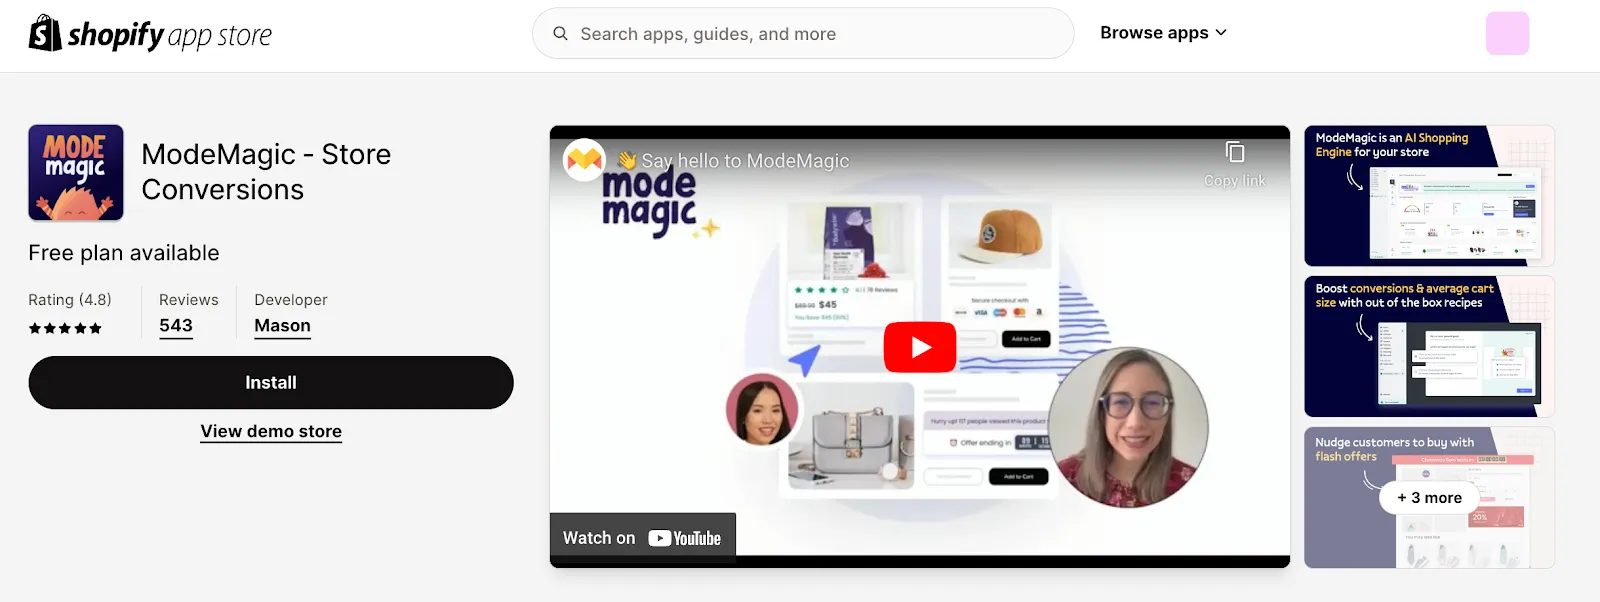This screenshot has height=602, width=1600.
Task: Play the ModeMagic YouTube video
Action: pyautogui.click(x=920, y=347)
